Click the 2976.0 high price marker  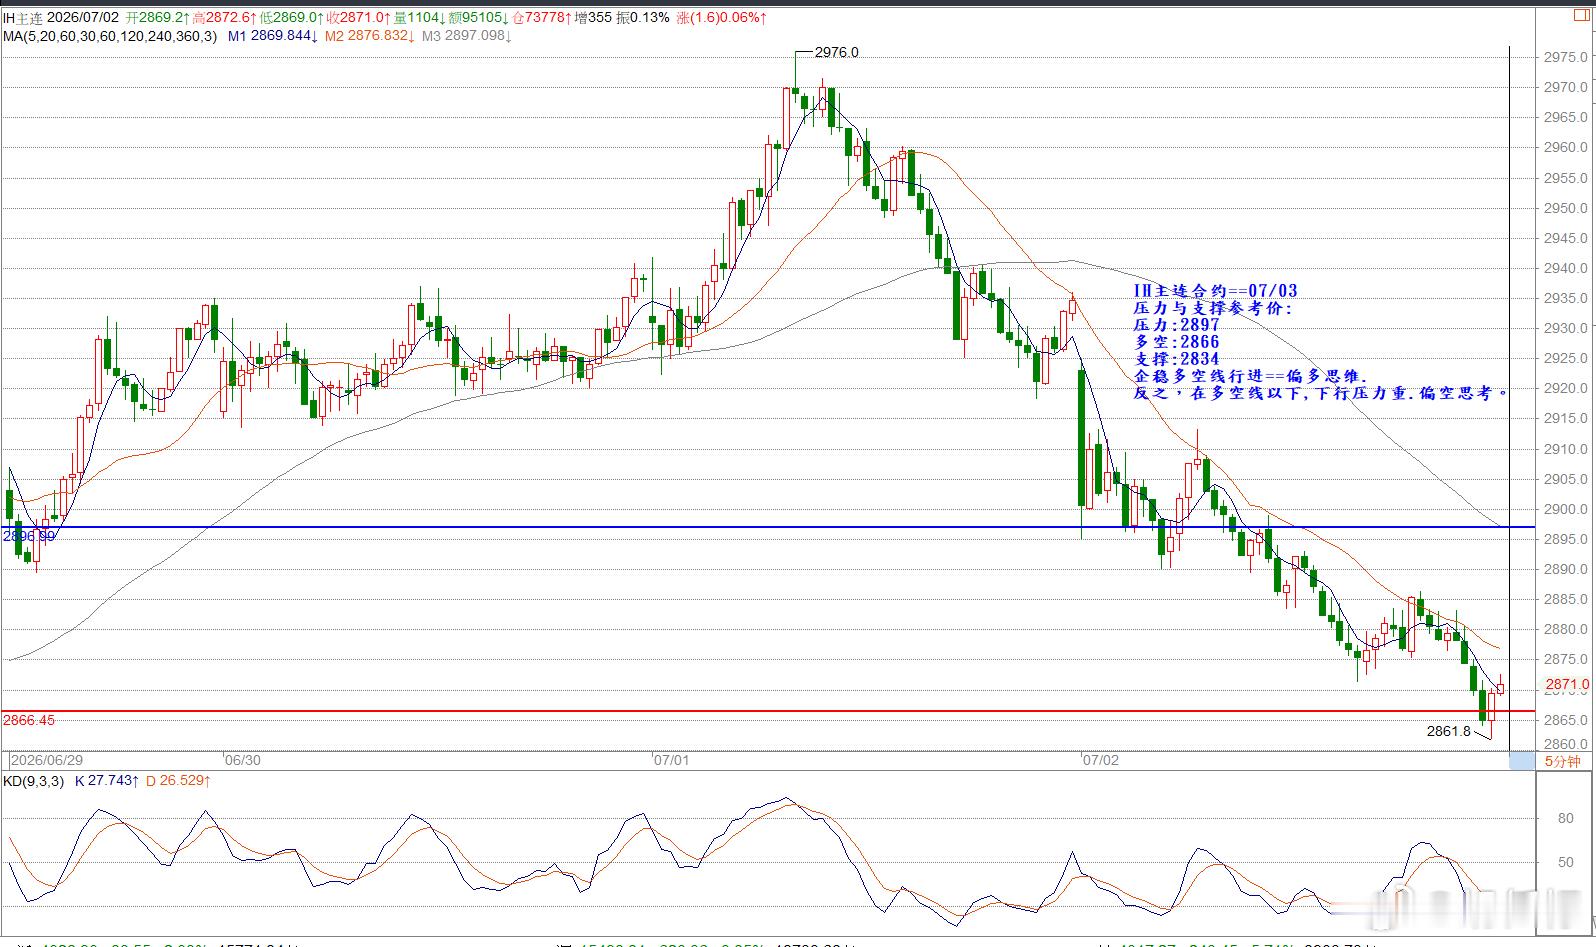(x=837, y=52)
